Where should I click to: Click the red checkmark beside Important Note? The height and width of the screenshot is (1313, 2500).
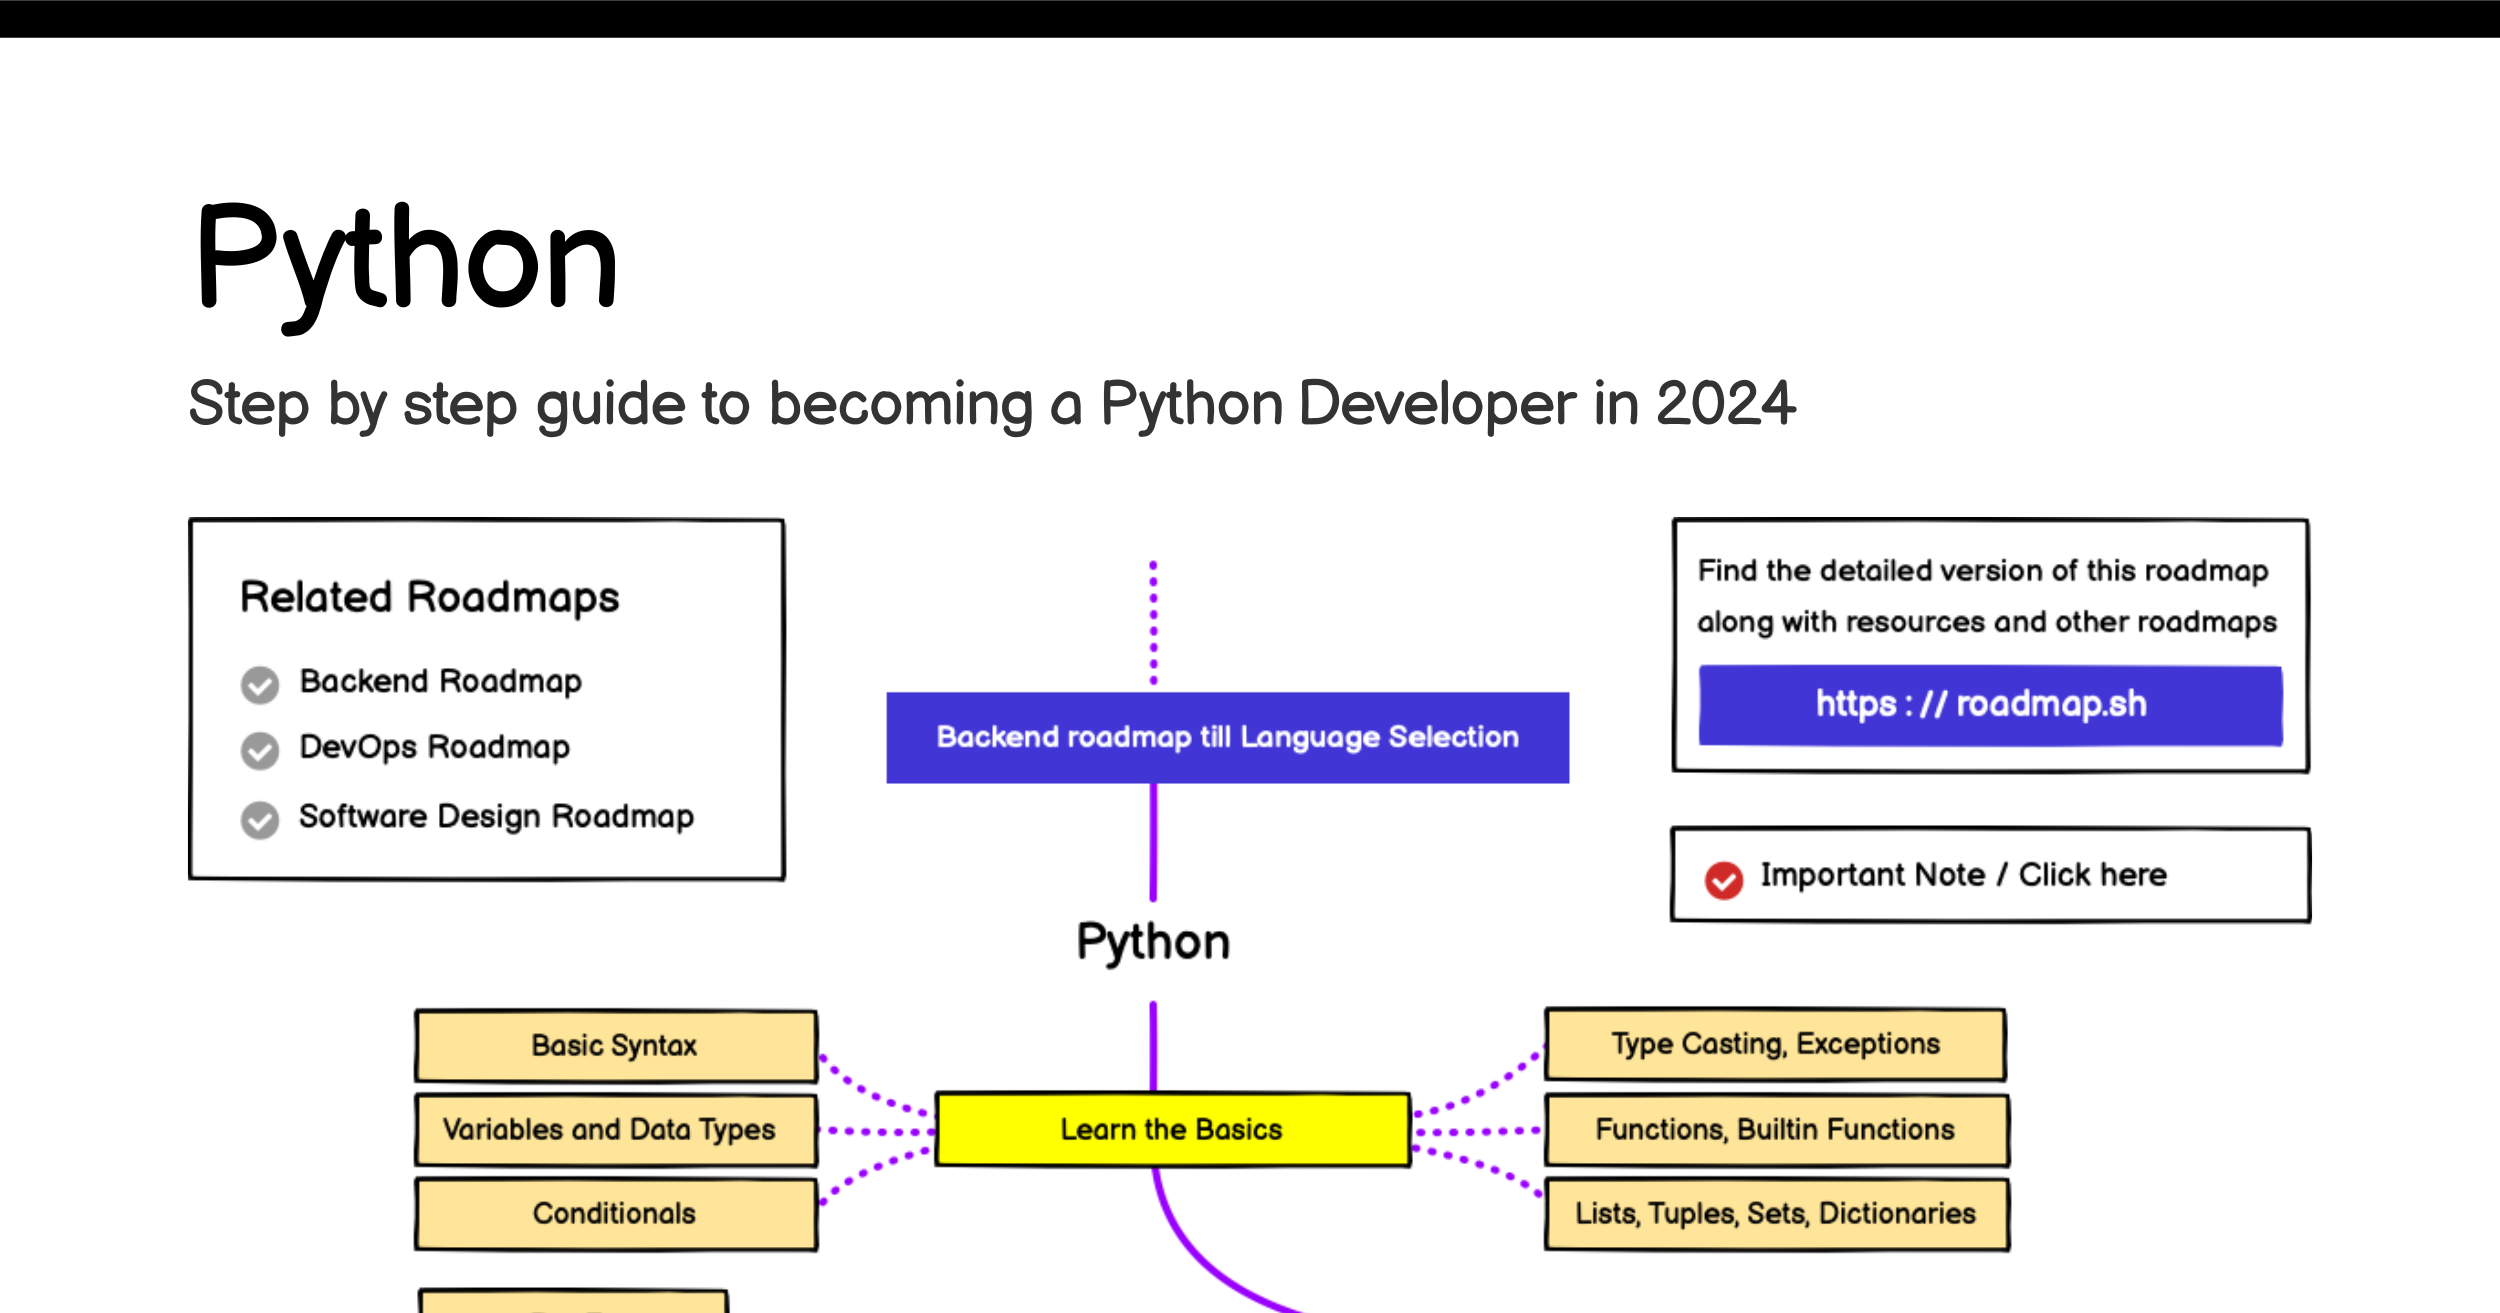click(x=1724, y=880)
